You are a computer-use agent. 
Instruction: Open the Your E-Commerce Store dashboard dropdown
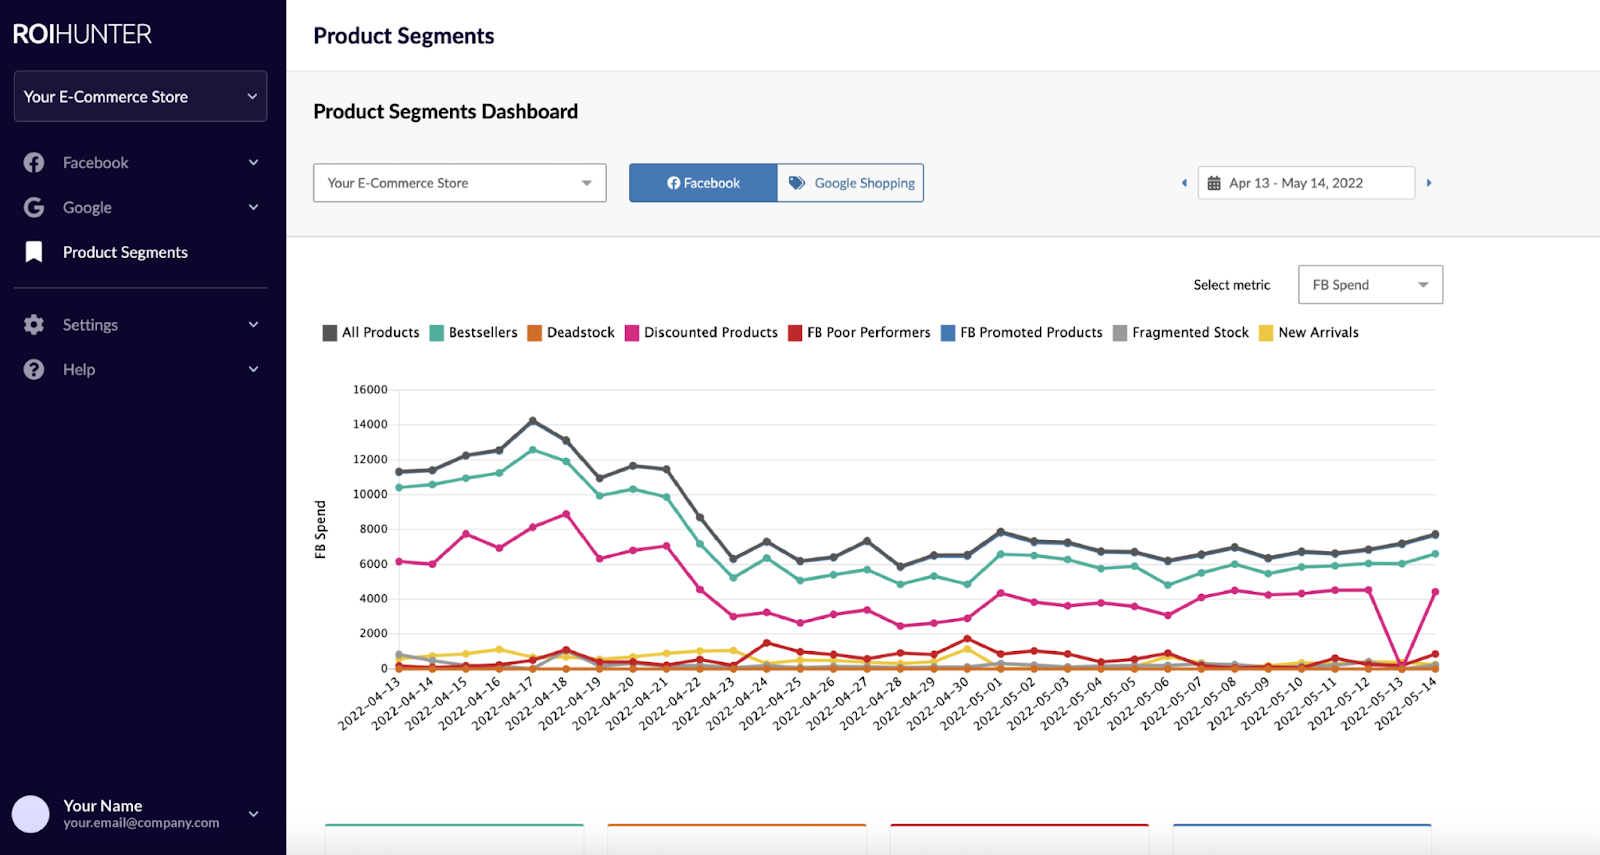[x=459, y=183]
